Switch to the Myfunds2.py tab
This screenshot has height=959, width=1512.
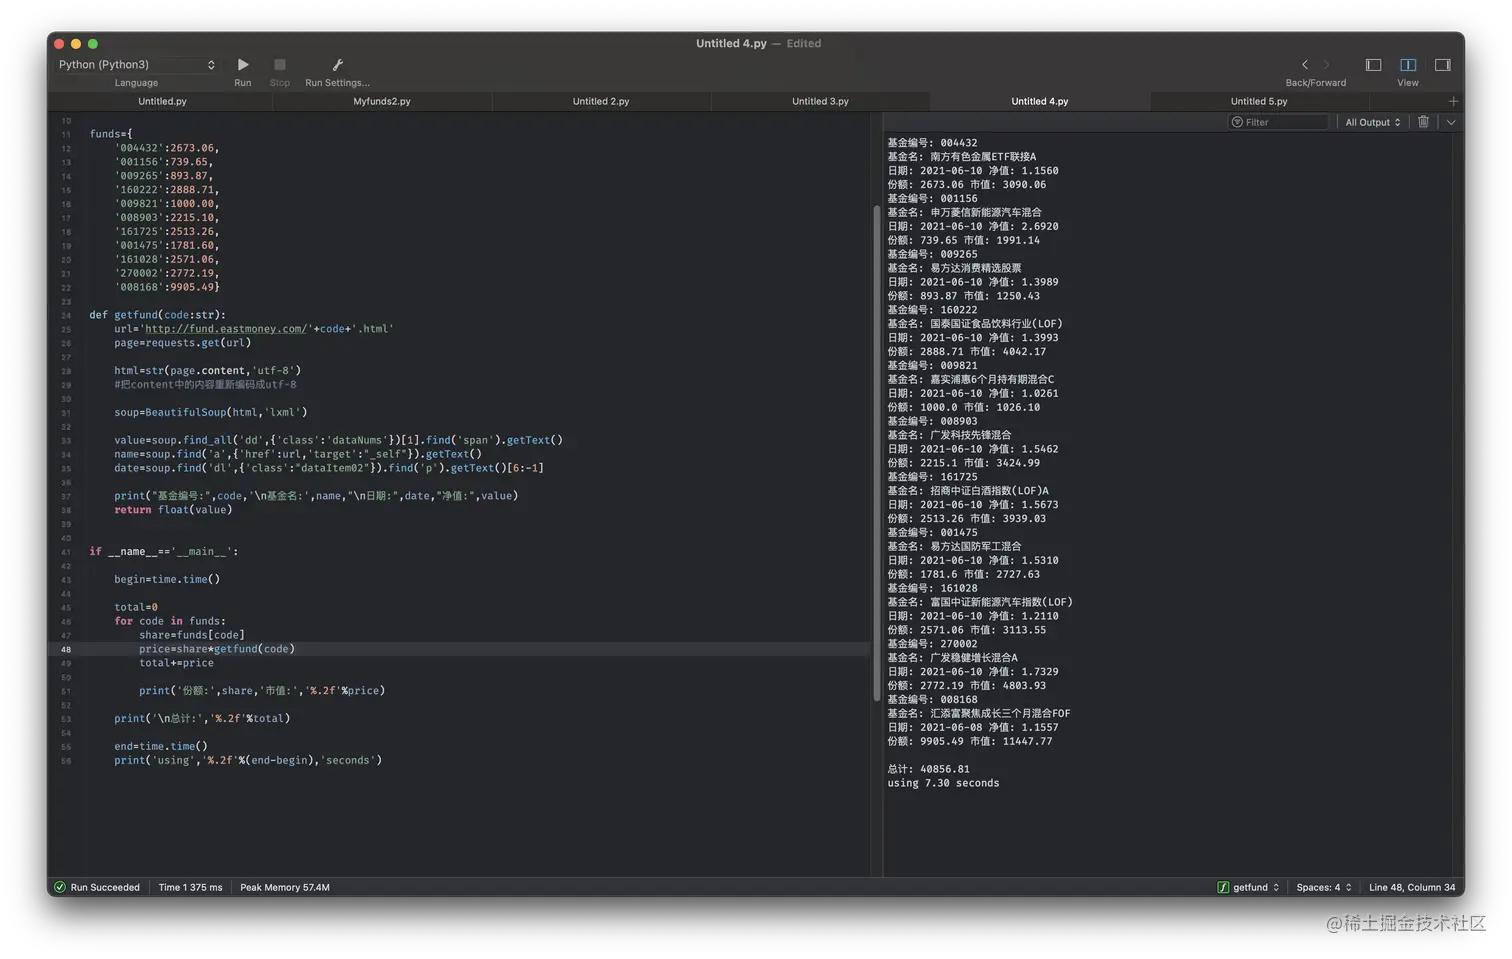(x=382, y=101)
